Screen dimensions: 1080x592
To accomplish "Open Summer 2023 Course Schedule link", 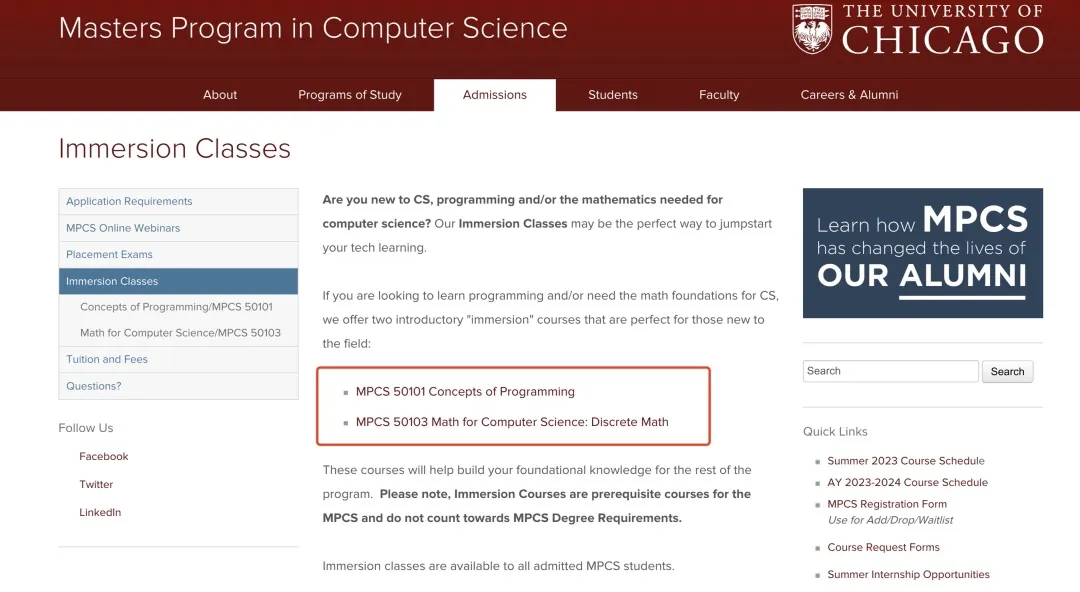I will (906, 461).
